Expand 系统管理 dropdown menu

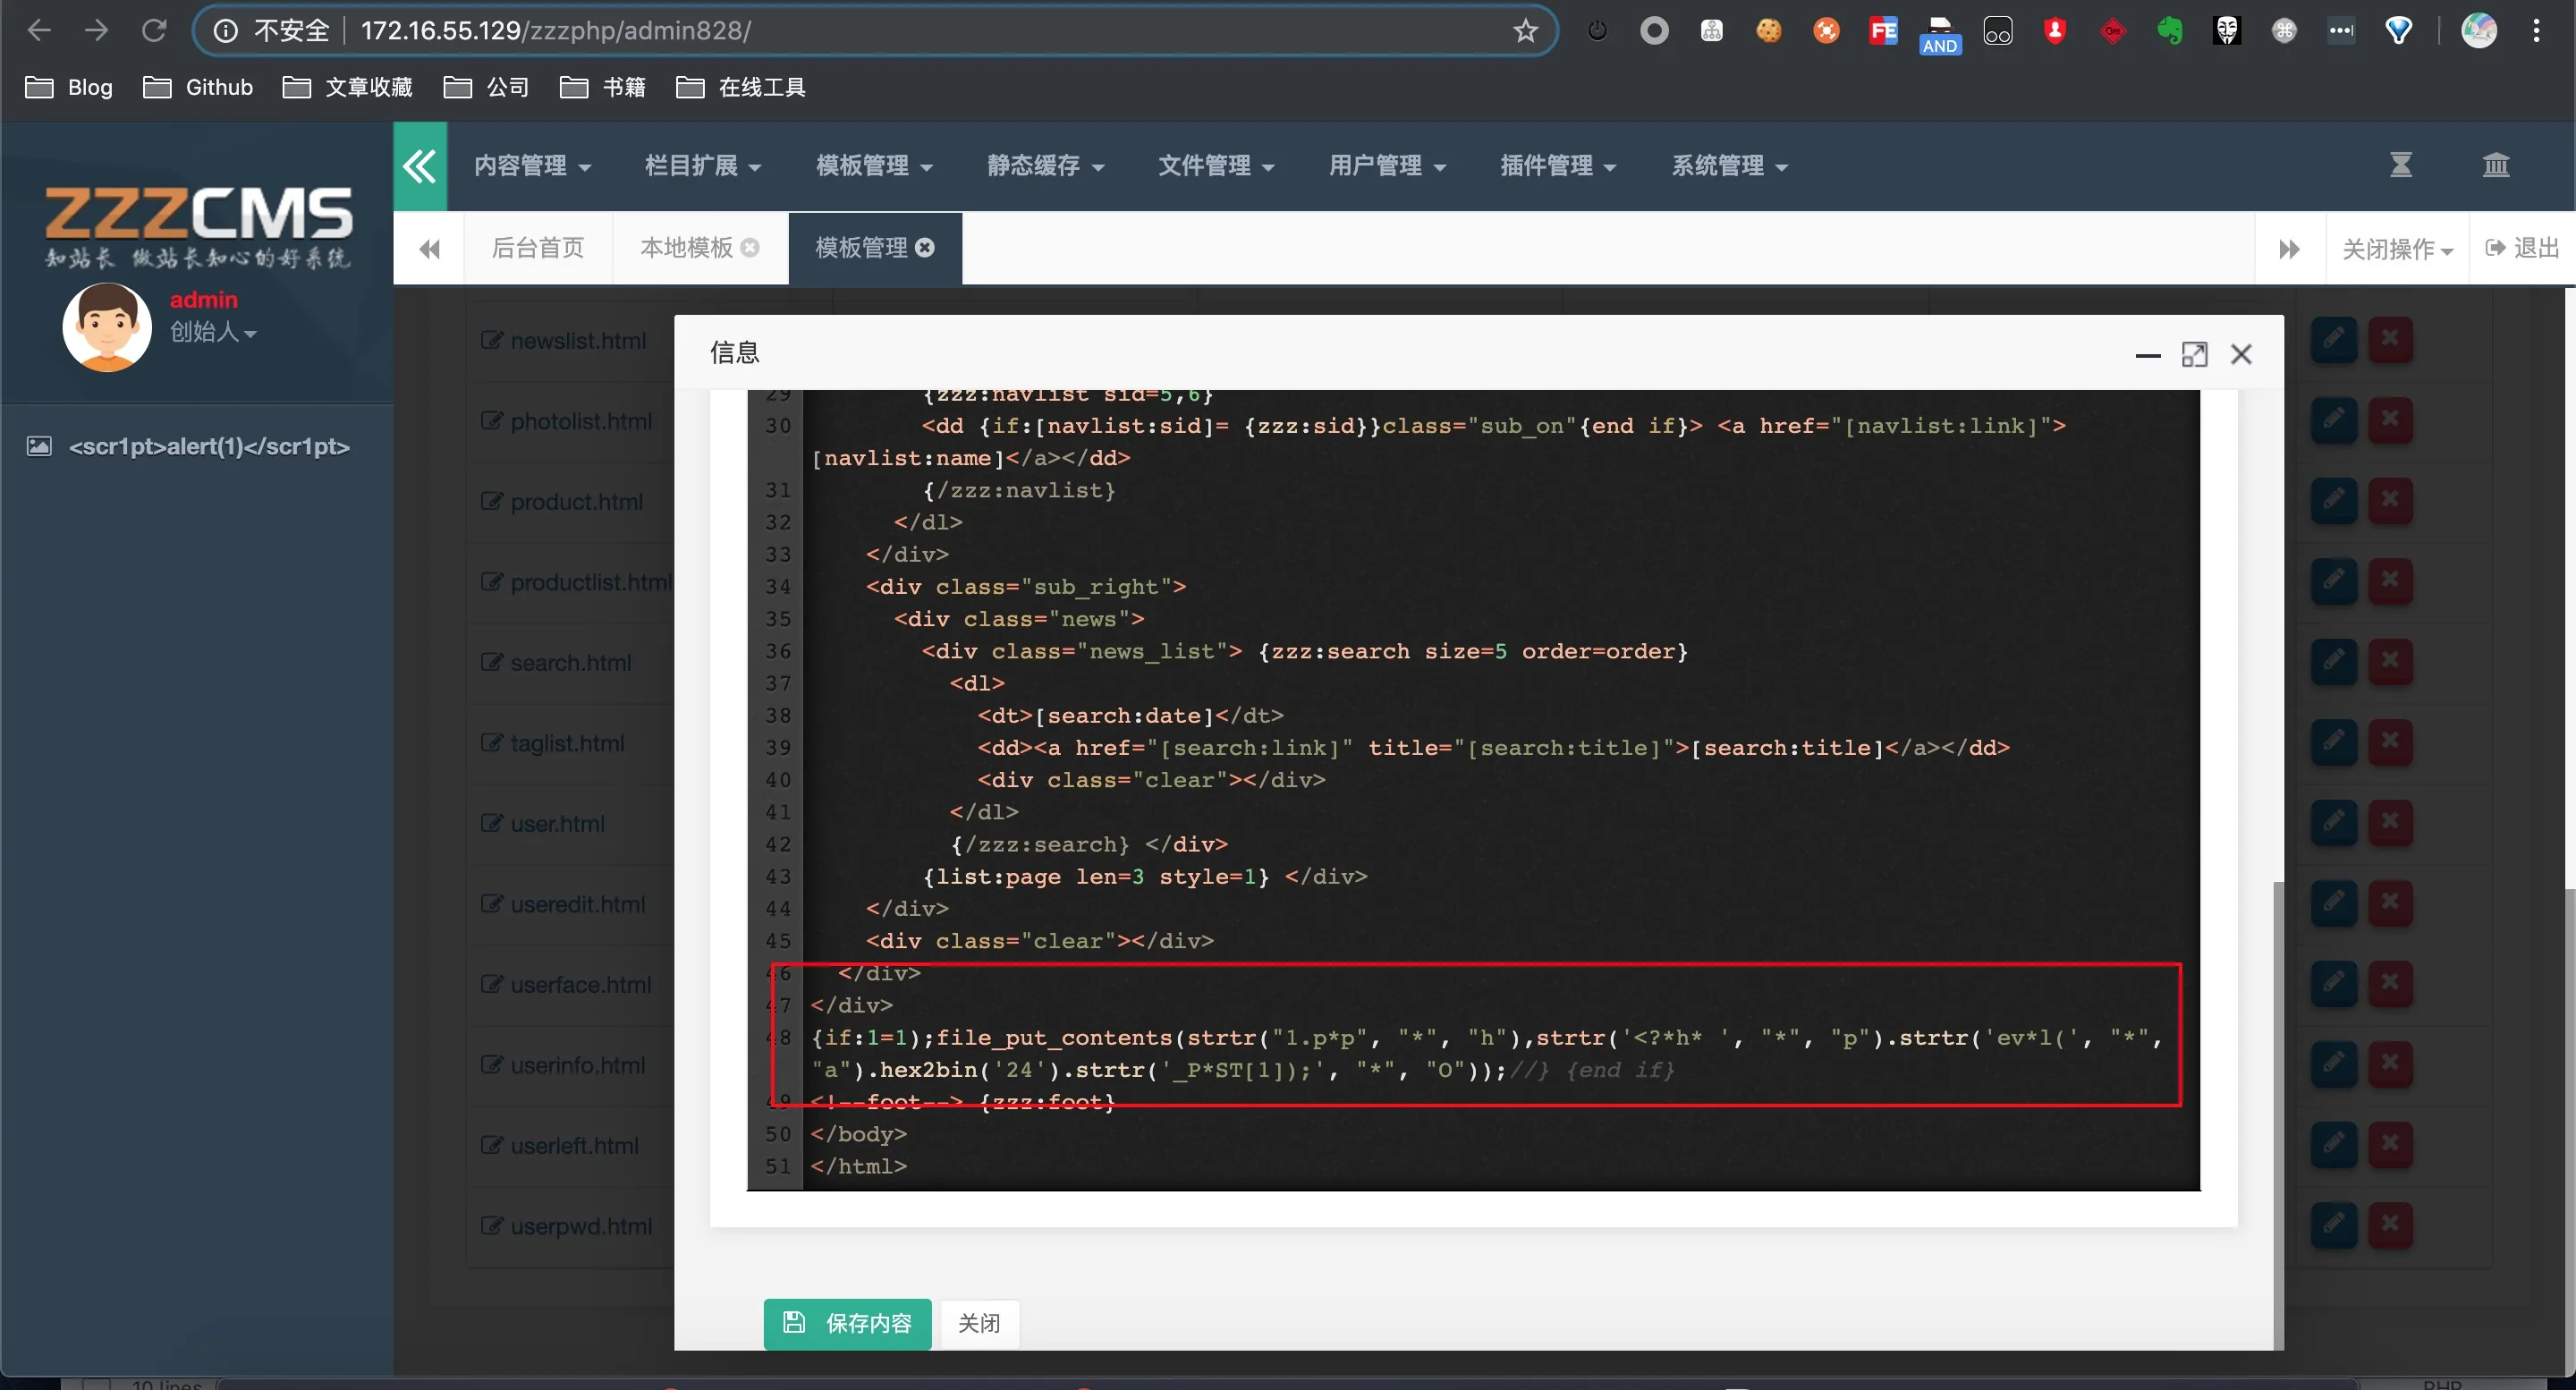pyautogui.click(x=1729, y=166)
